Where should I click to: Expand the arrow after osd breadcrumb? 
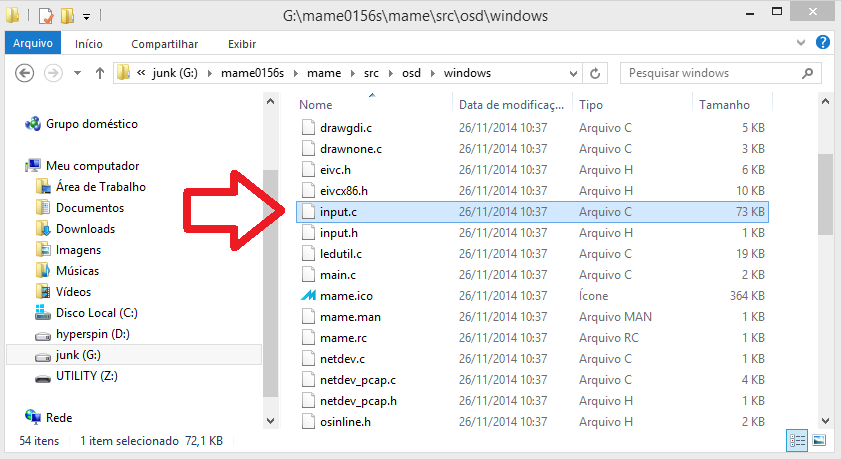tap(432, 73)
